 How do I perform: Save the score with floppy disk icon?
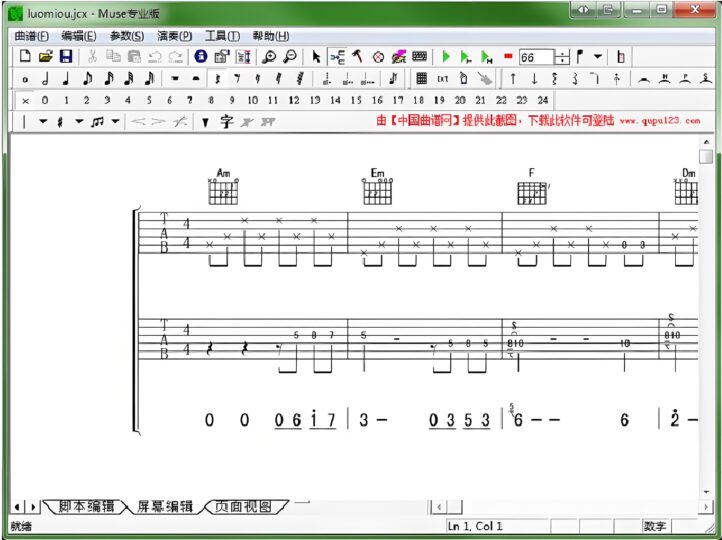point(66,57)
